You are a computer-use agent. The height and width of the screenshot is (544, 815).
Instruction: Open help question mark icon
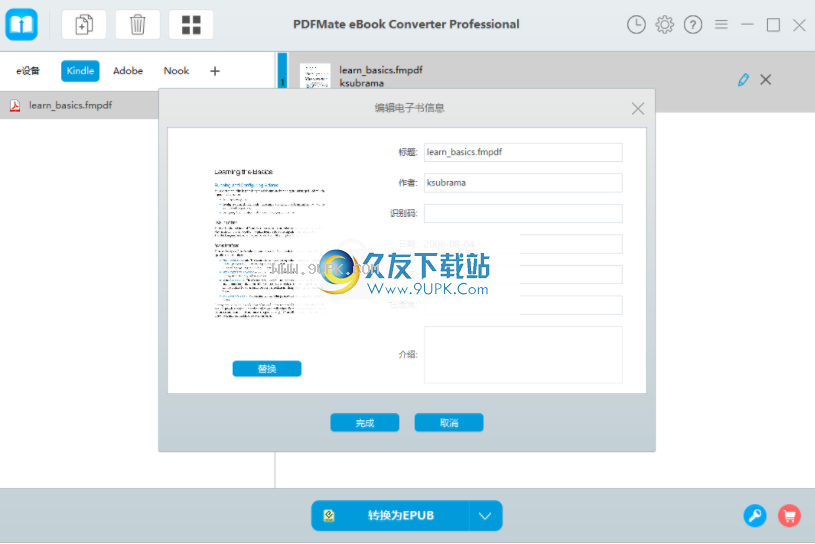[x=693, y=24]
